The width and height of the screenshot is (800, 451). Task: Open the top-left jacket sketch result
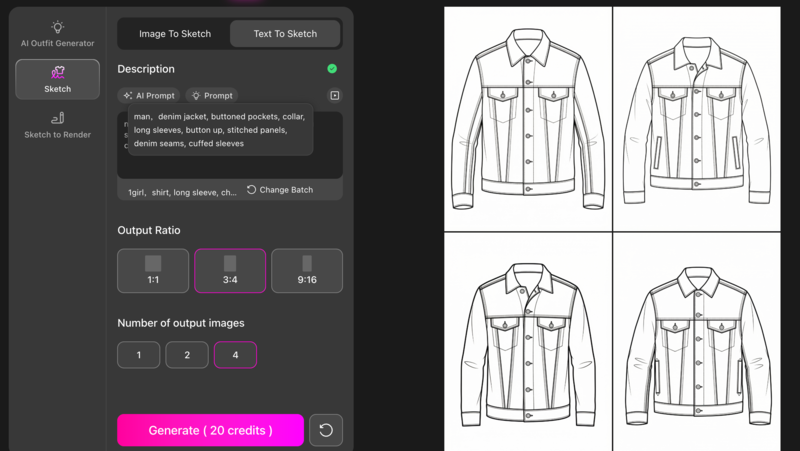(528, 119)
